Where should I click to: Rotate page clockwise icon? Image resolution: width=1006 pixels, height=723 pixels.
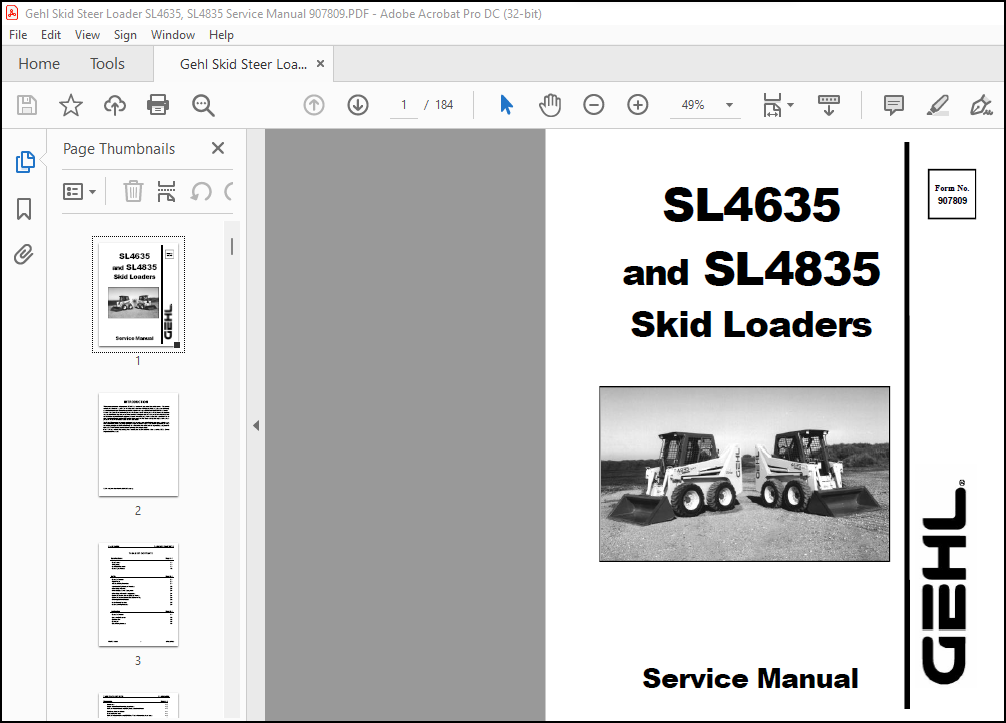(x=229, y=191)
